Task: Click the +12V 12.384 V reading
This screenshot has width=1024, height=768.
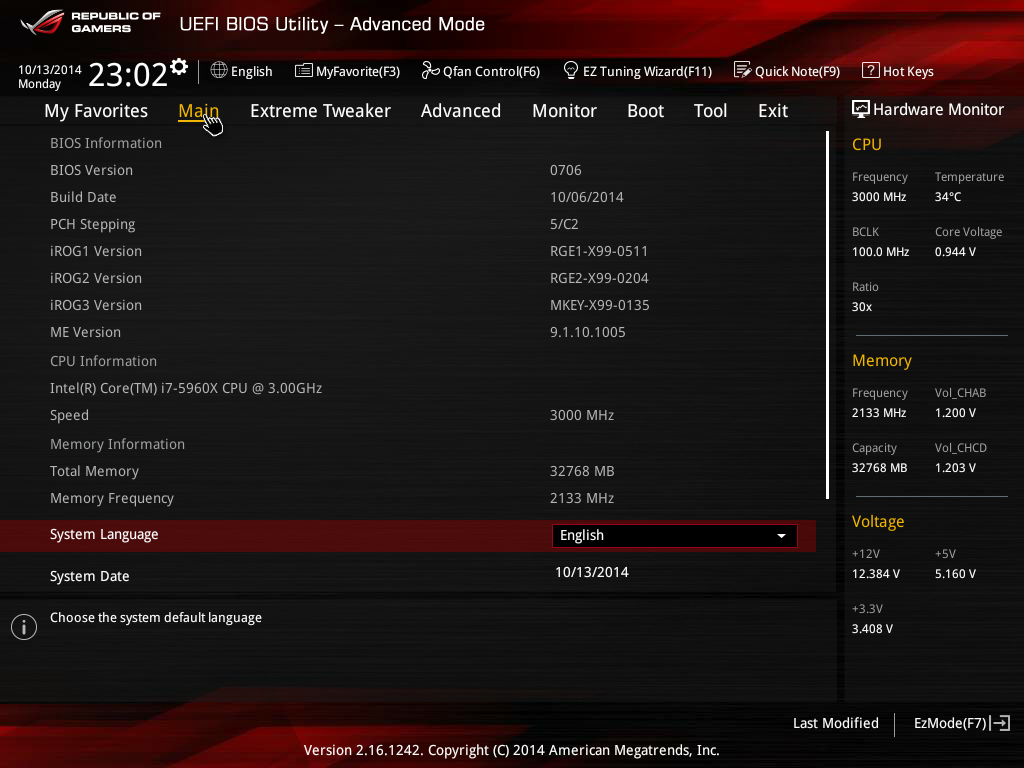Action: (x=876, y=573)
